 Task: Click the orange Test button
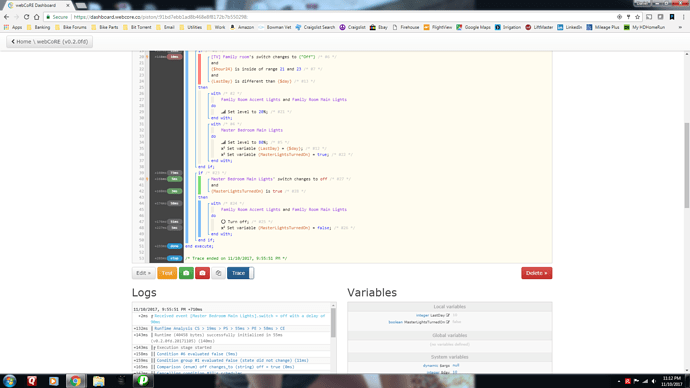[x=167, y=273]
